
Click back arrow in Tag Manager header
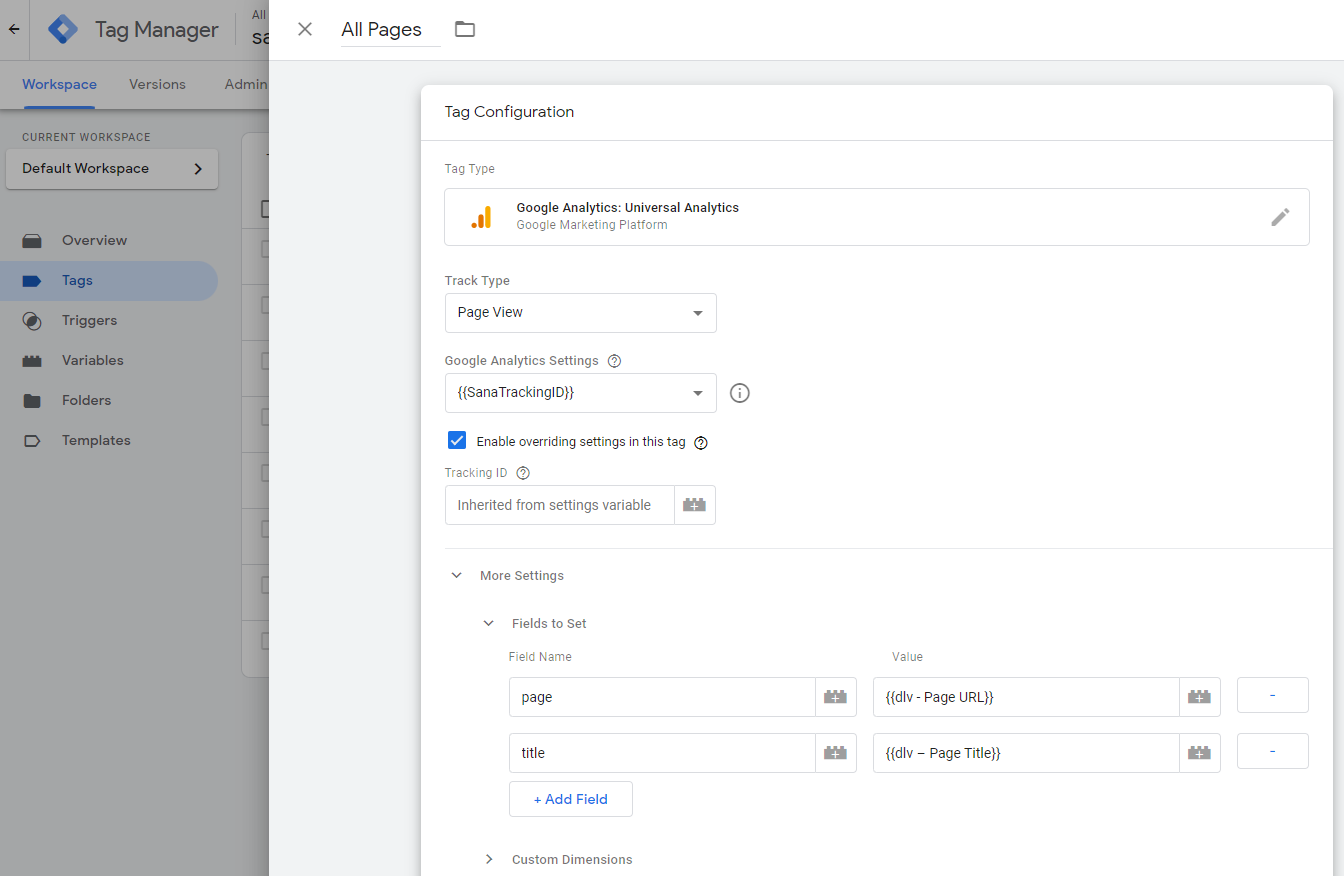point(14,29)
